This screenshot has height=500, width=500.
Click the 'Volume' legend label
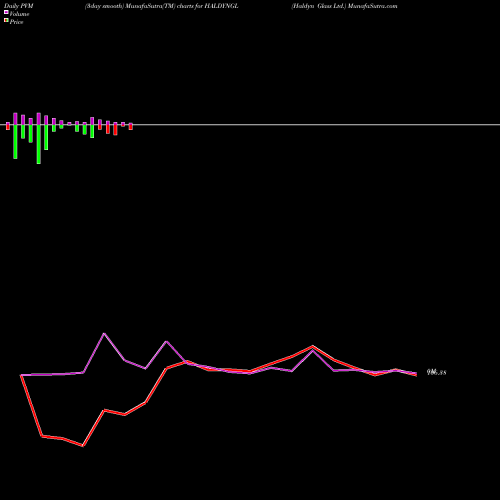19,14
